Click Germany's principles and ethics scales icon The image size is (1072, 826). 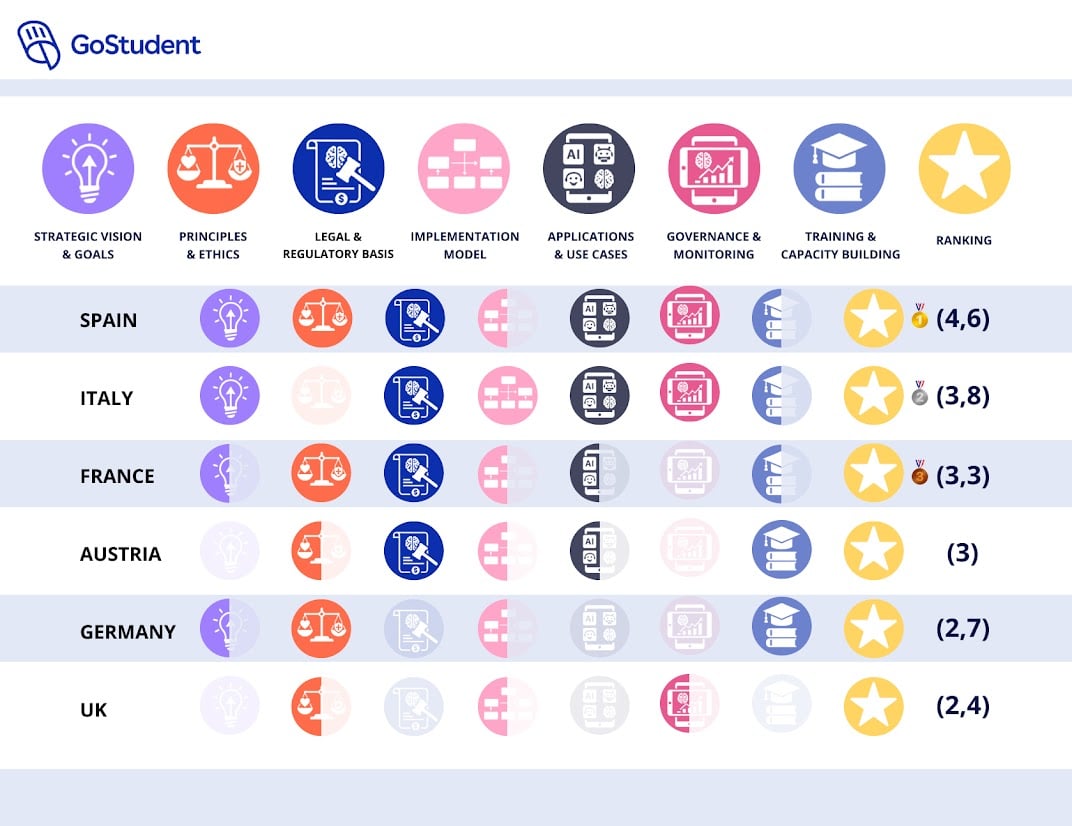322,629
